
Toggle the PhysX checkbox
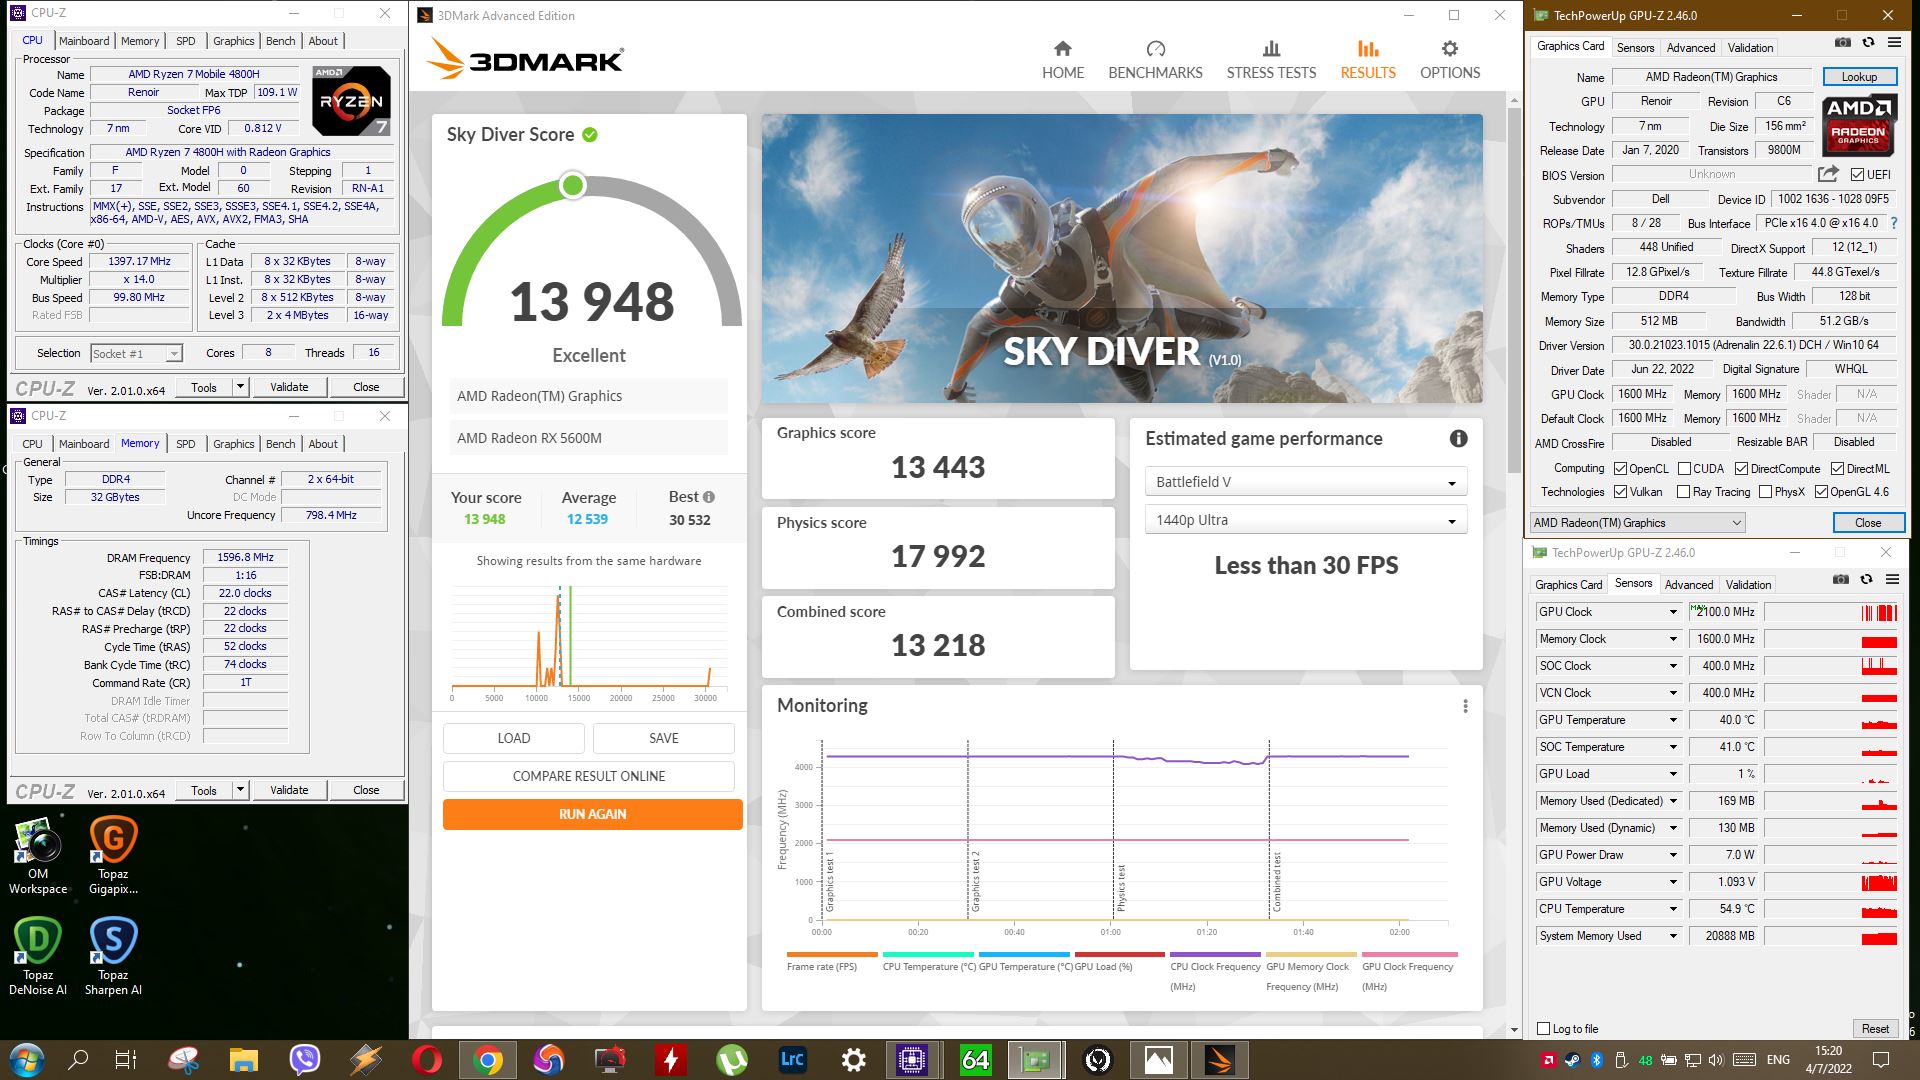(1765, 491)
